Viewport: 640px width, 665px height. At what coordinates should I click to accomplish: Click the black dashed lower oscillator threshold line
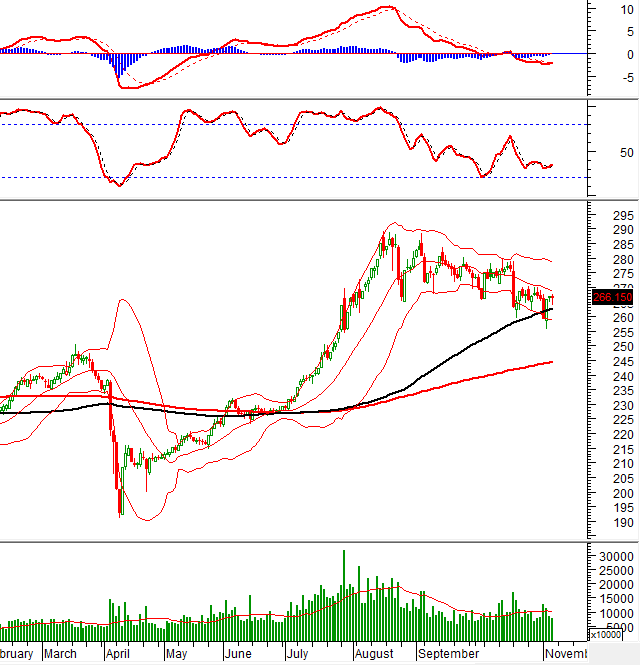point(300,177)
